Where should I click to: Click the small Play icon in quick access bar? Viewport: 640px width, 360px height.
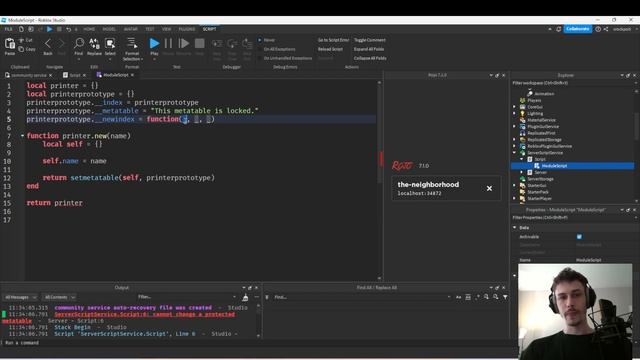click(x=49, y=29)
